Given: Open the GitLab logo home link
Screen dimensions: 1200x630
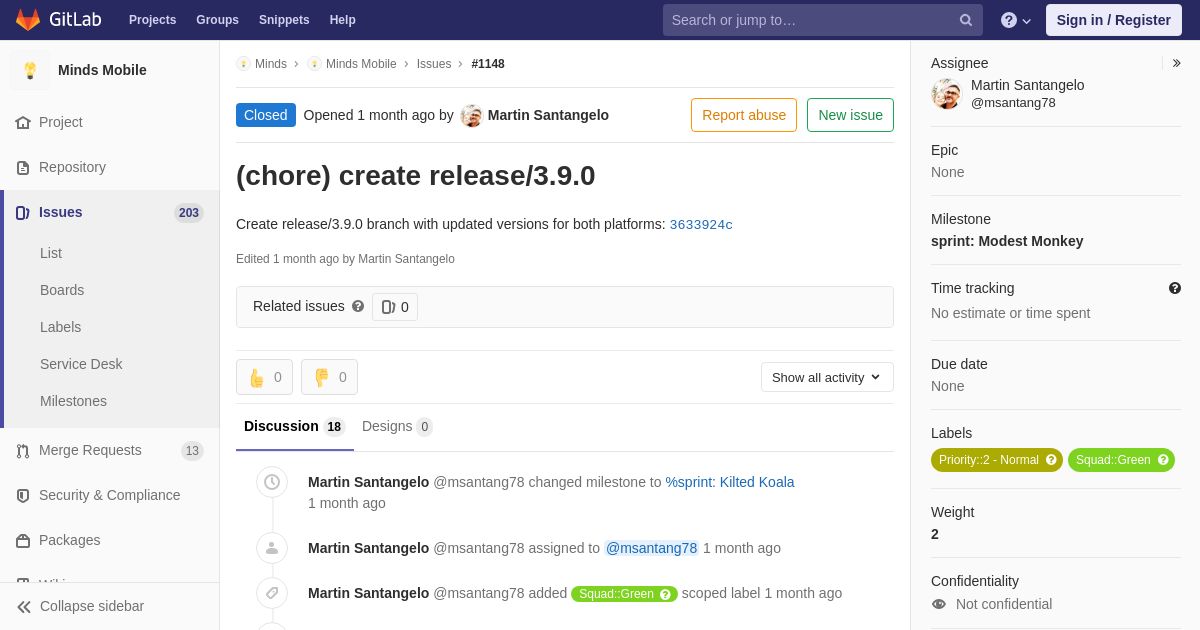Looking at the screenshot, I should click(x=58, y=20).
